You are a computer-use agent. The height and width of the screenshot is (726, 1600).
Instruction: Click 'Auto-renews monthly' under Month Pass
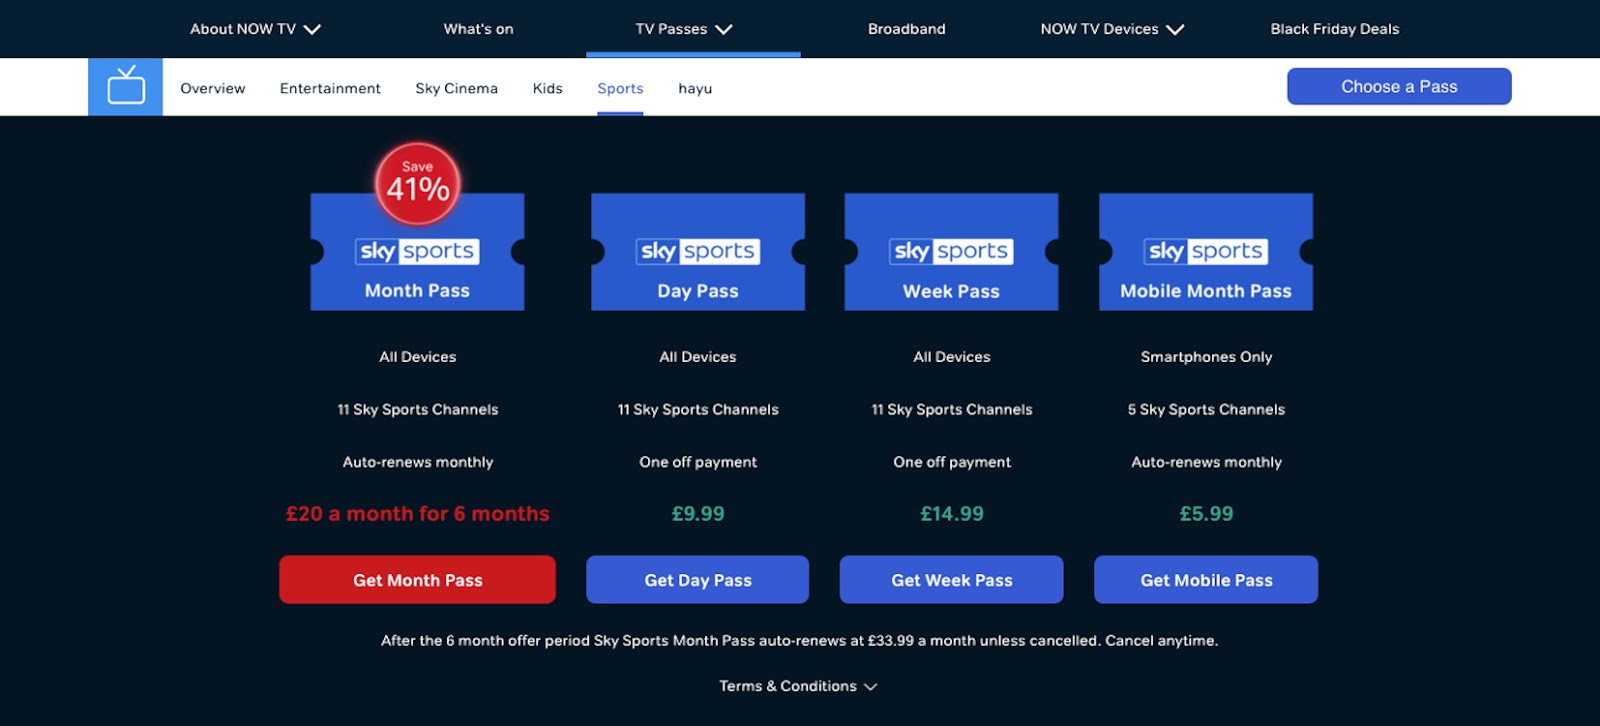[x=418, y=462]
